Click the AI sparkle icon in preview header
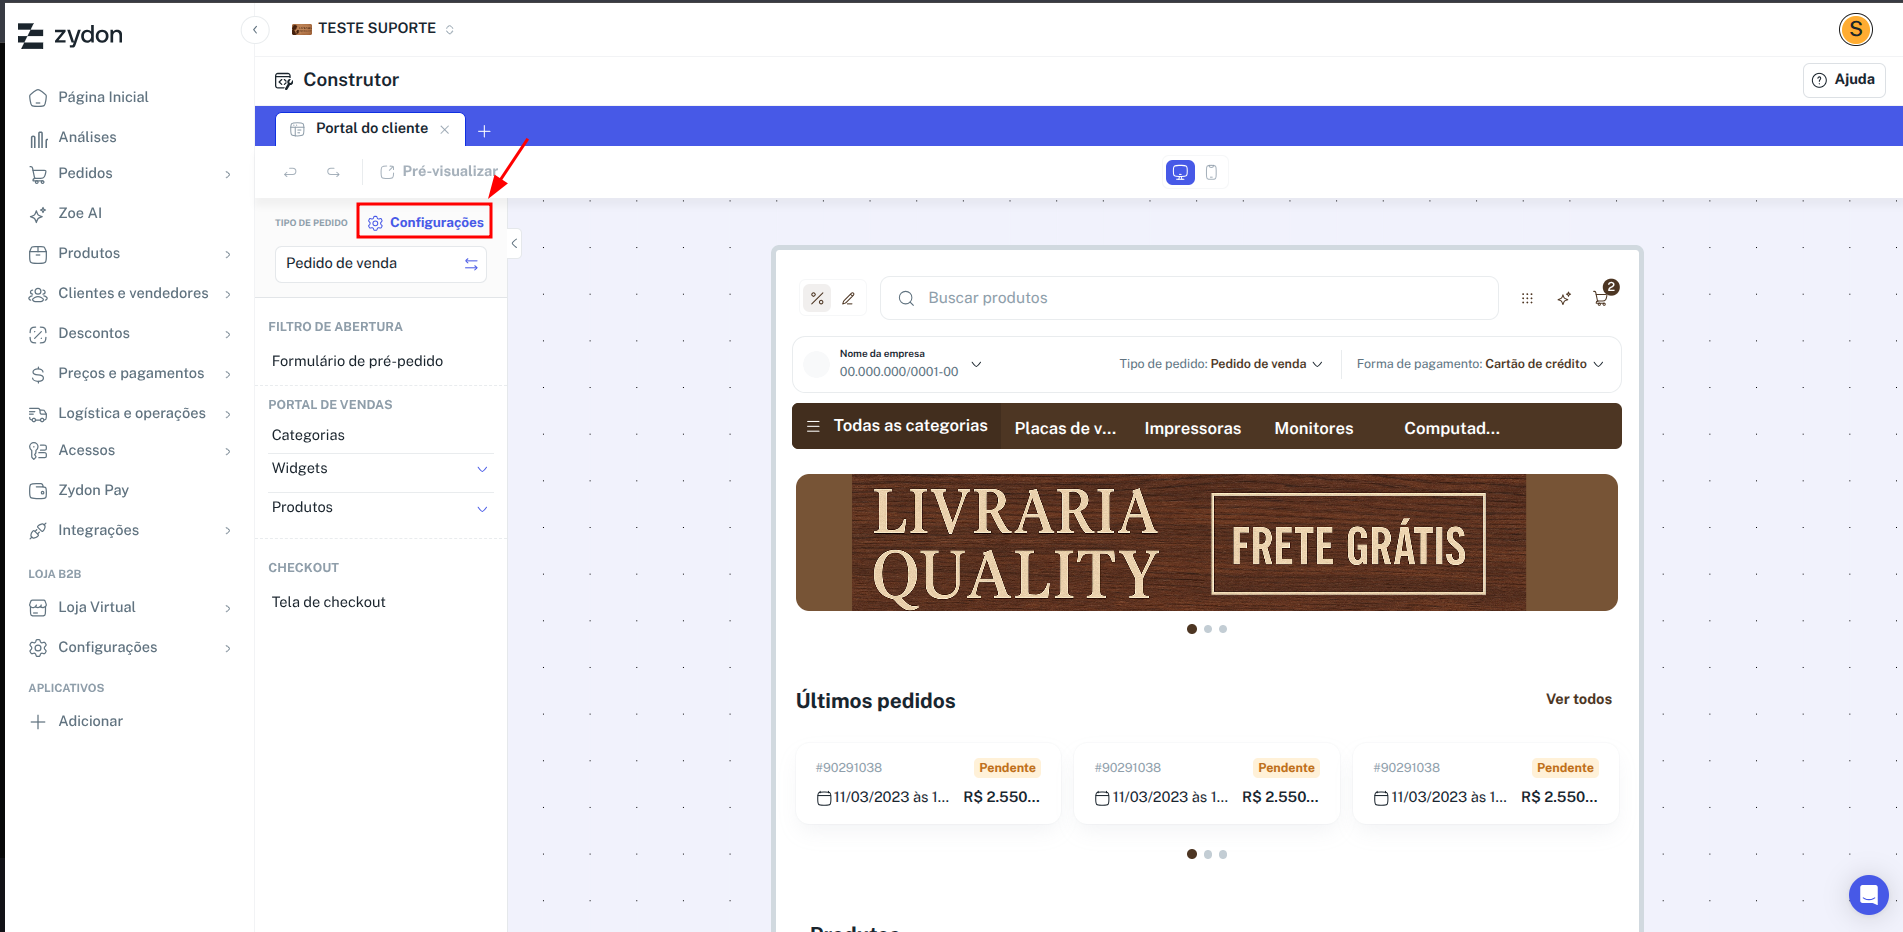Image resolution: width=1903 pixels, height=932 pixels. (1564, 298)
